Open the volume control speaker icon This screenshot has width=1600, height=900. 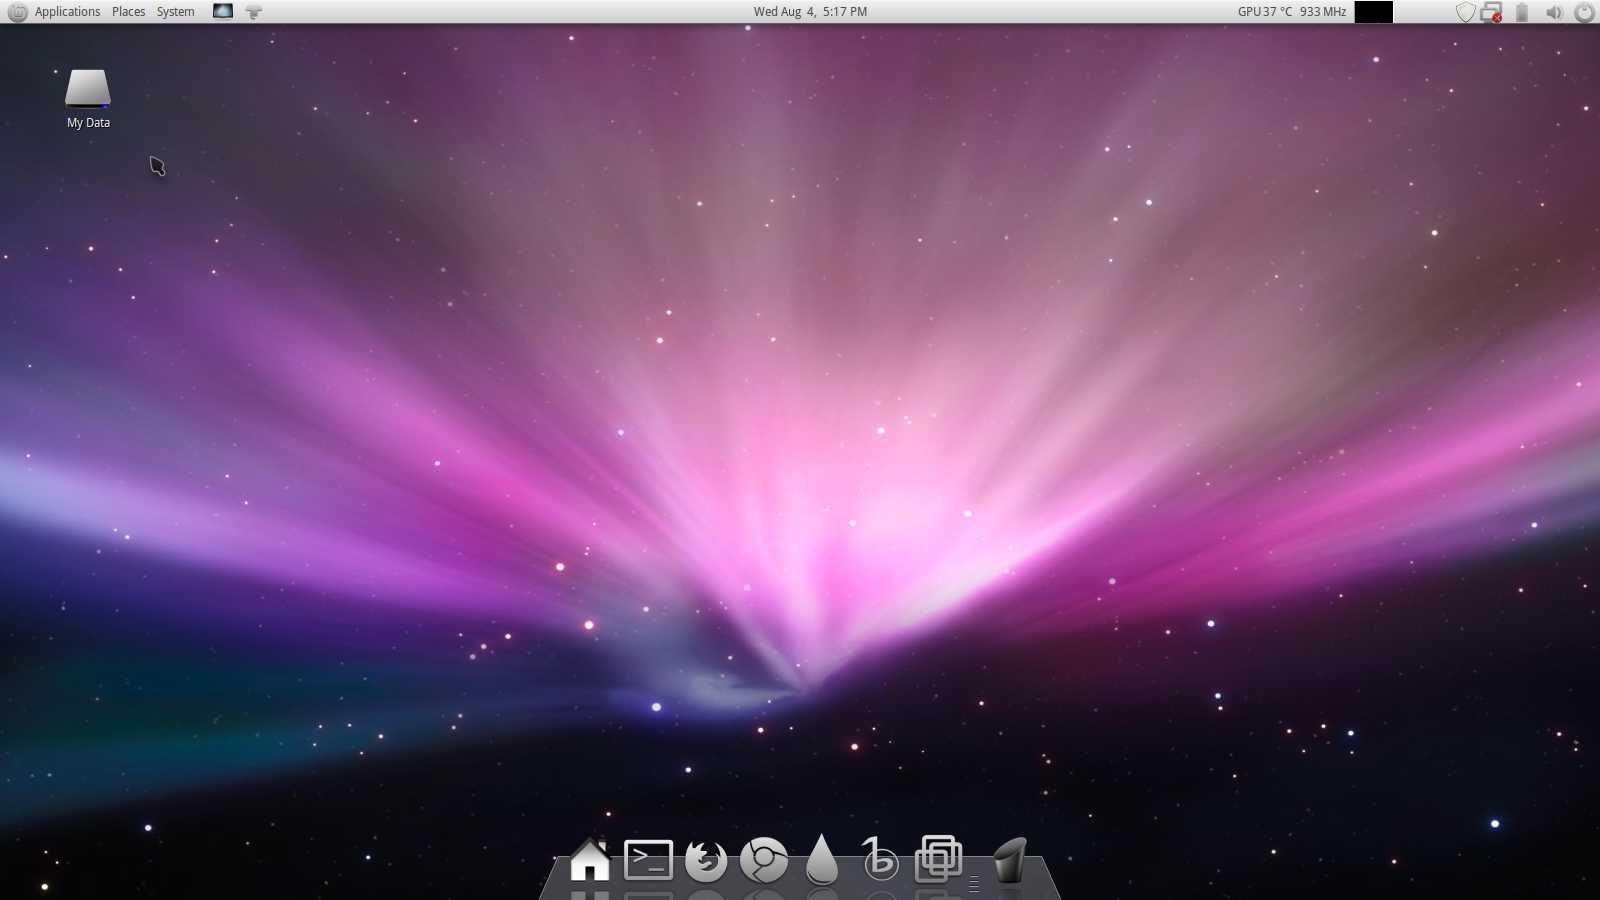(x=1553, y=12)
